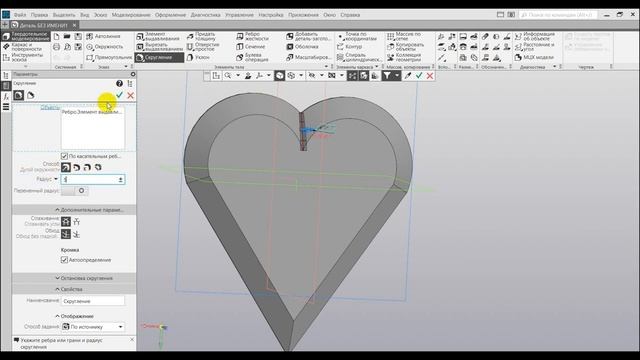This screenshot has width=640, height=360.
Task: Open Радиус label dropdown arrow
Action: point(56,179)
